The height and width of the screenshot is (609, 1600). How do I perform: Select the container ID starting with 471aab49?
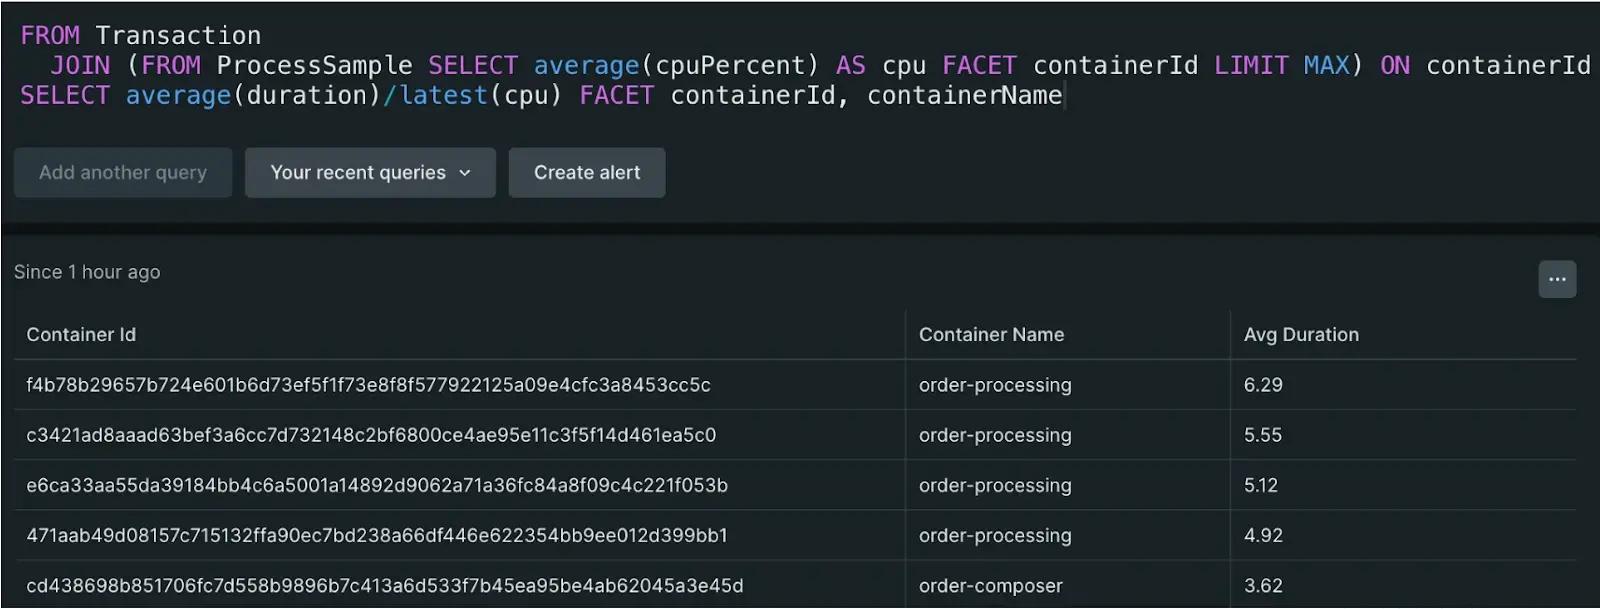377,535
